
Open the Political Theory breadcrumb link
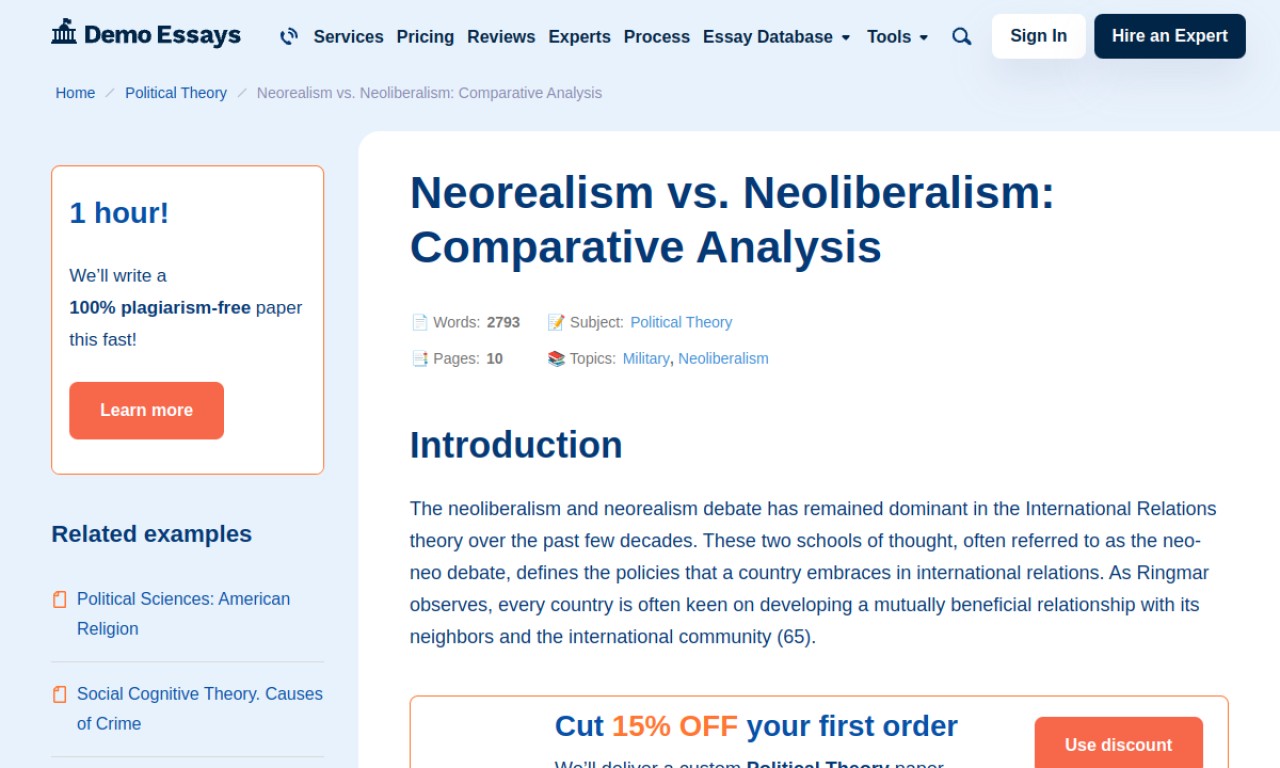click(x=176, y=93)
